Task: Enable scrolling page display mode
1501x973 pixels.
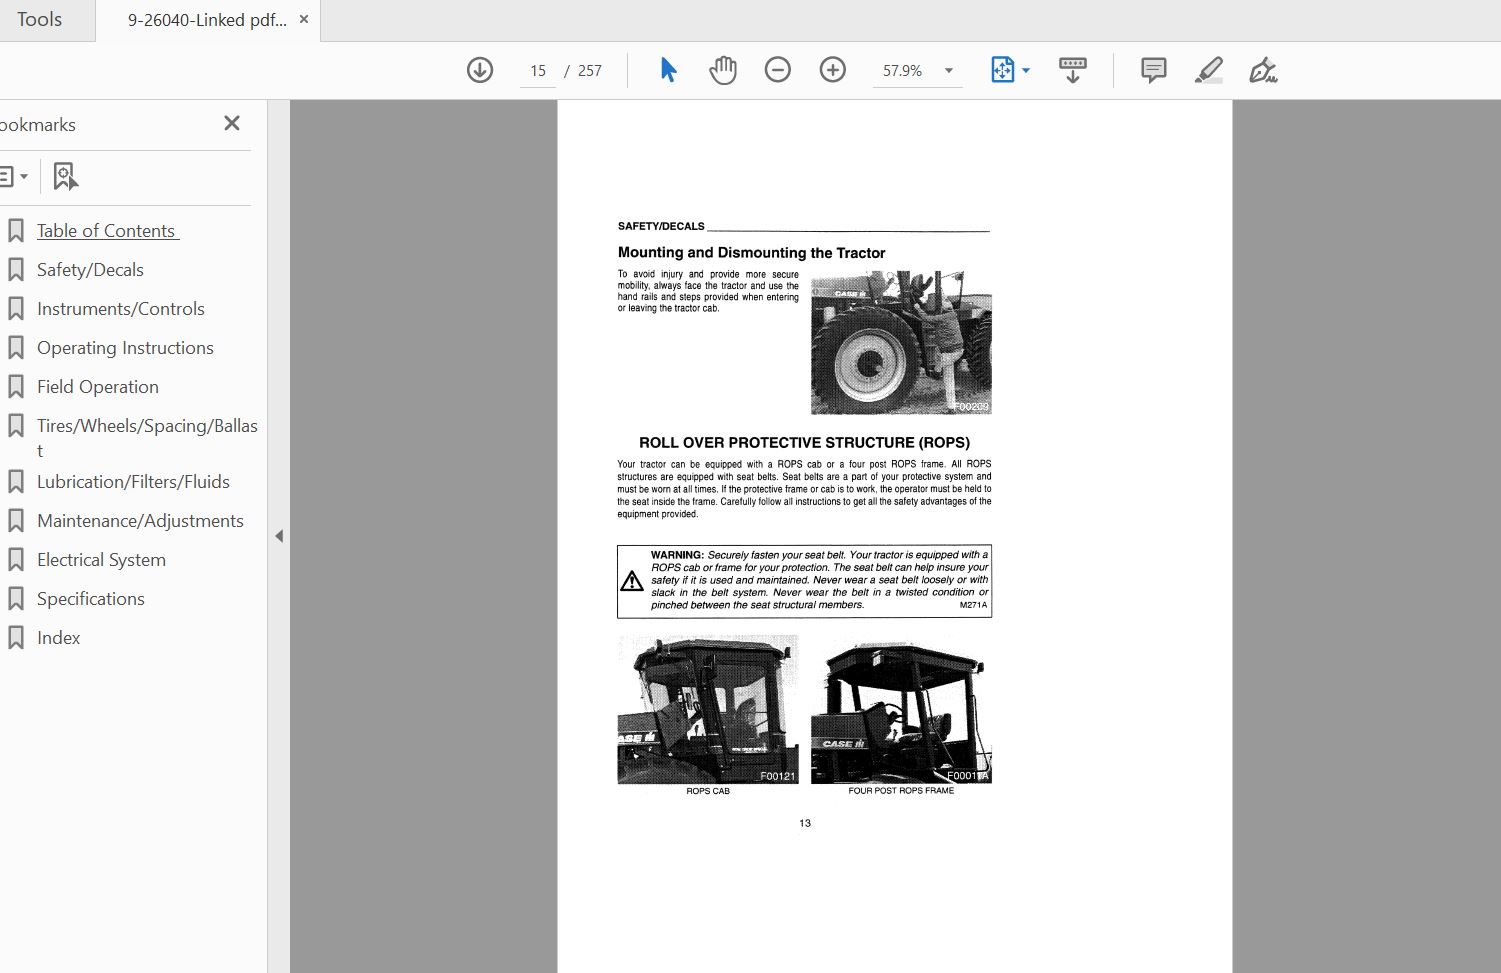Action: [x=1072, y=70]
